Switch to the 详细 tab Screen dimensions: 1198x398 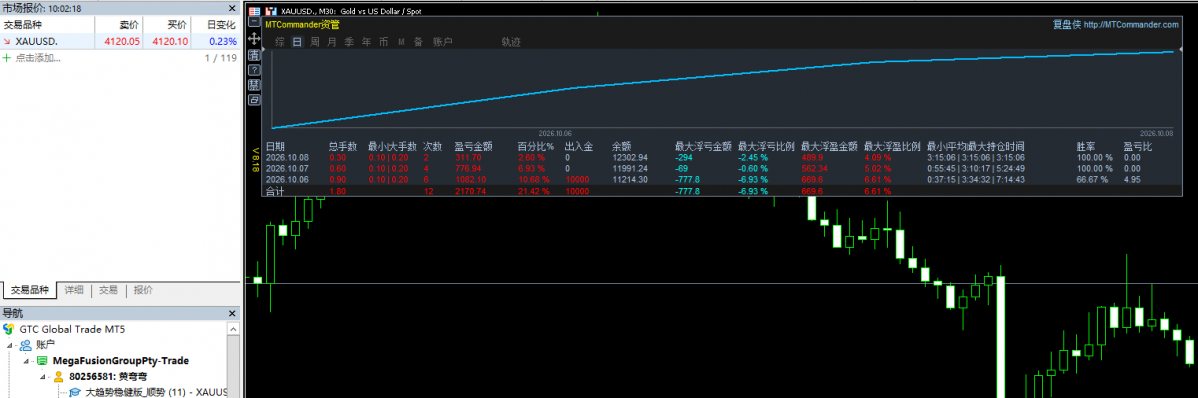[73, 290]
